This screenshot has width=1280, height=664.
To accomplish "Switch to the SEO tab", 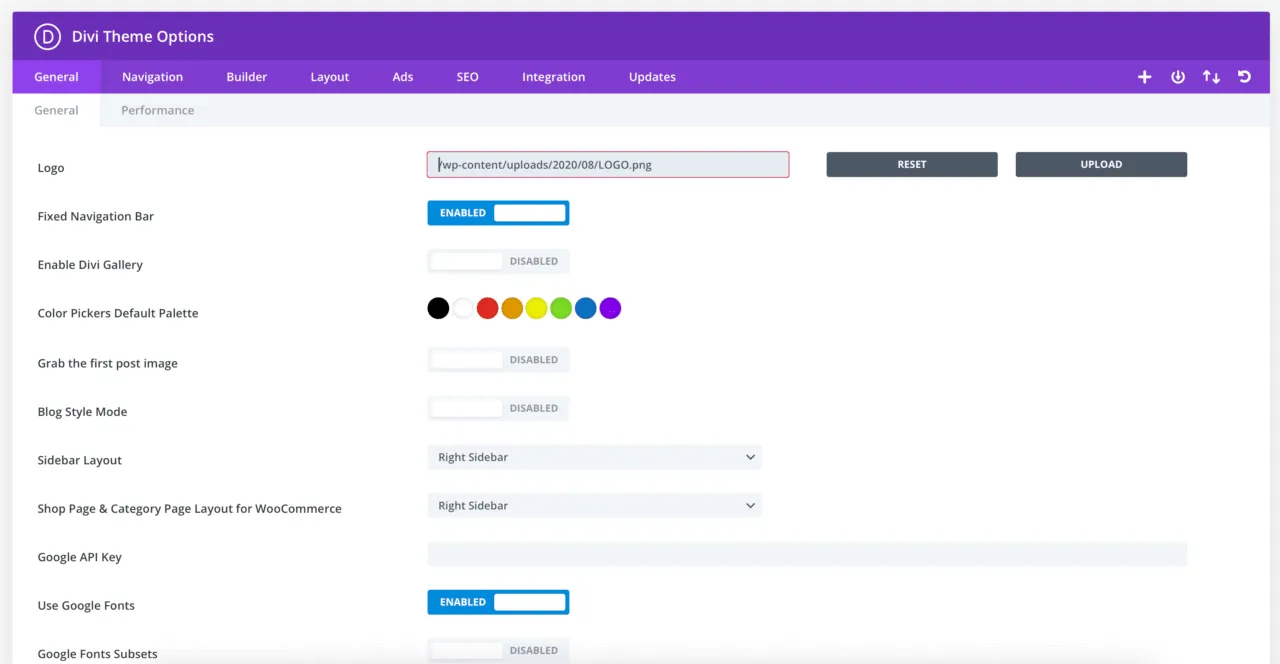I will (x=467, y=77).
